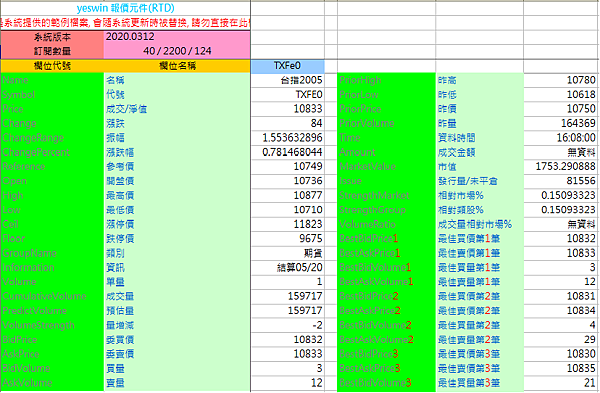Select the 欄位名稱 column header
Image resolution: width=600 pixels, height=393 pixels.
pos(177,66)
